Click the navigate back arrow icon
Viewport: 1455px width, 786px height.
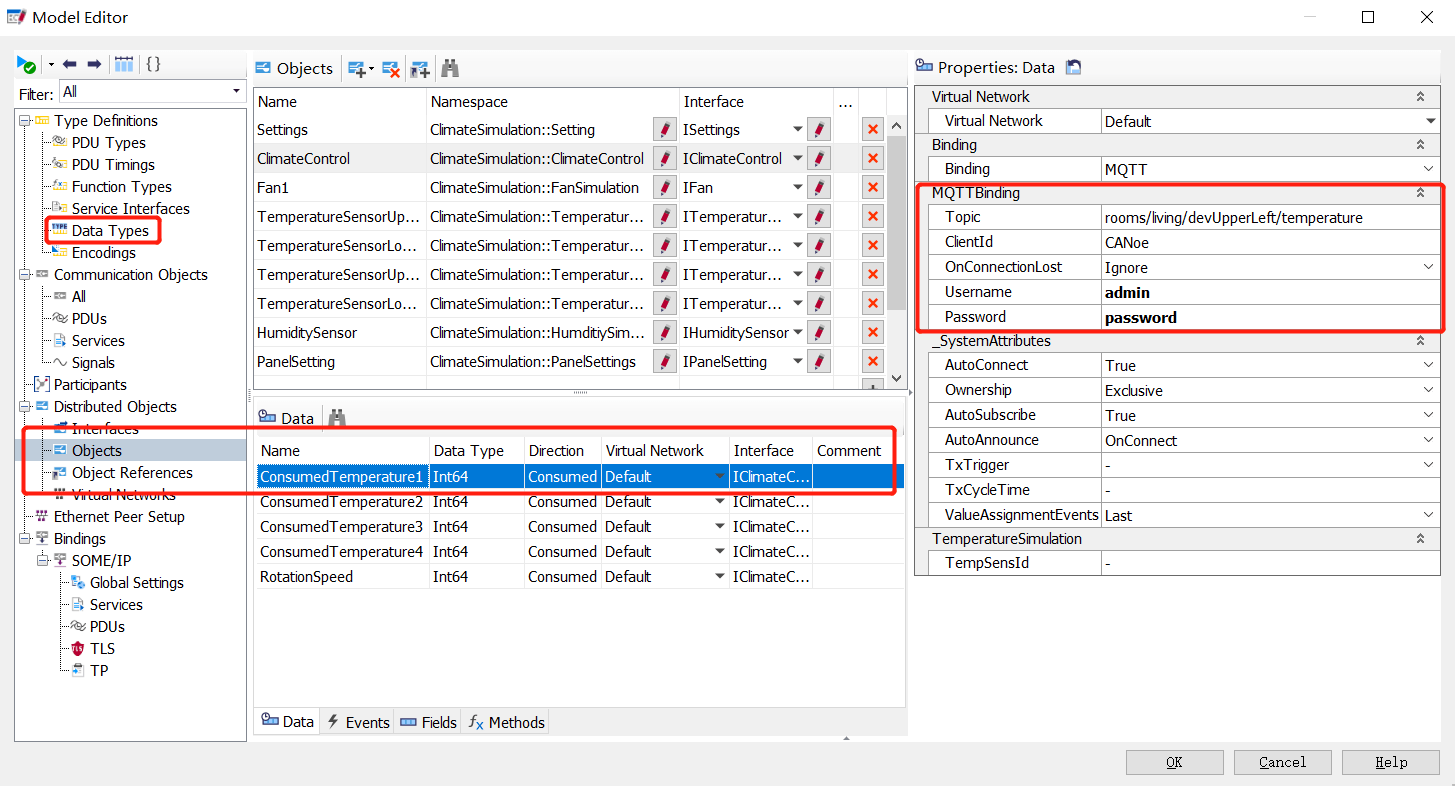[x=70, y=64]
